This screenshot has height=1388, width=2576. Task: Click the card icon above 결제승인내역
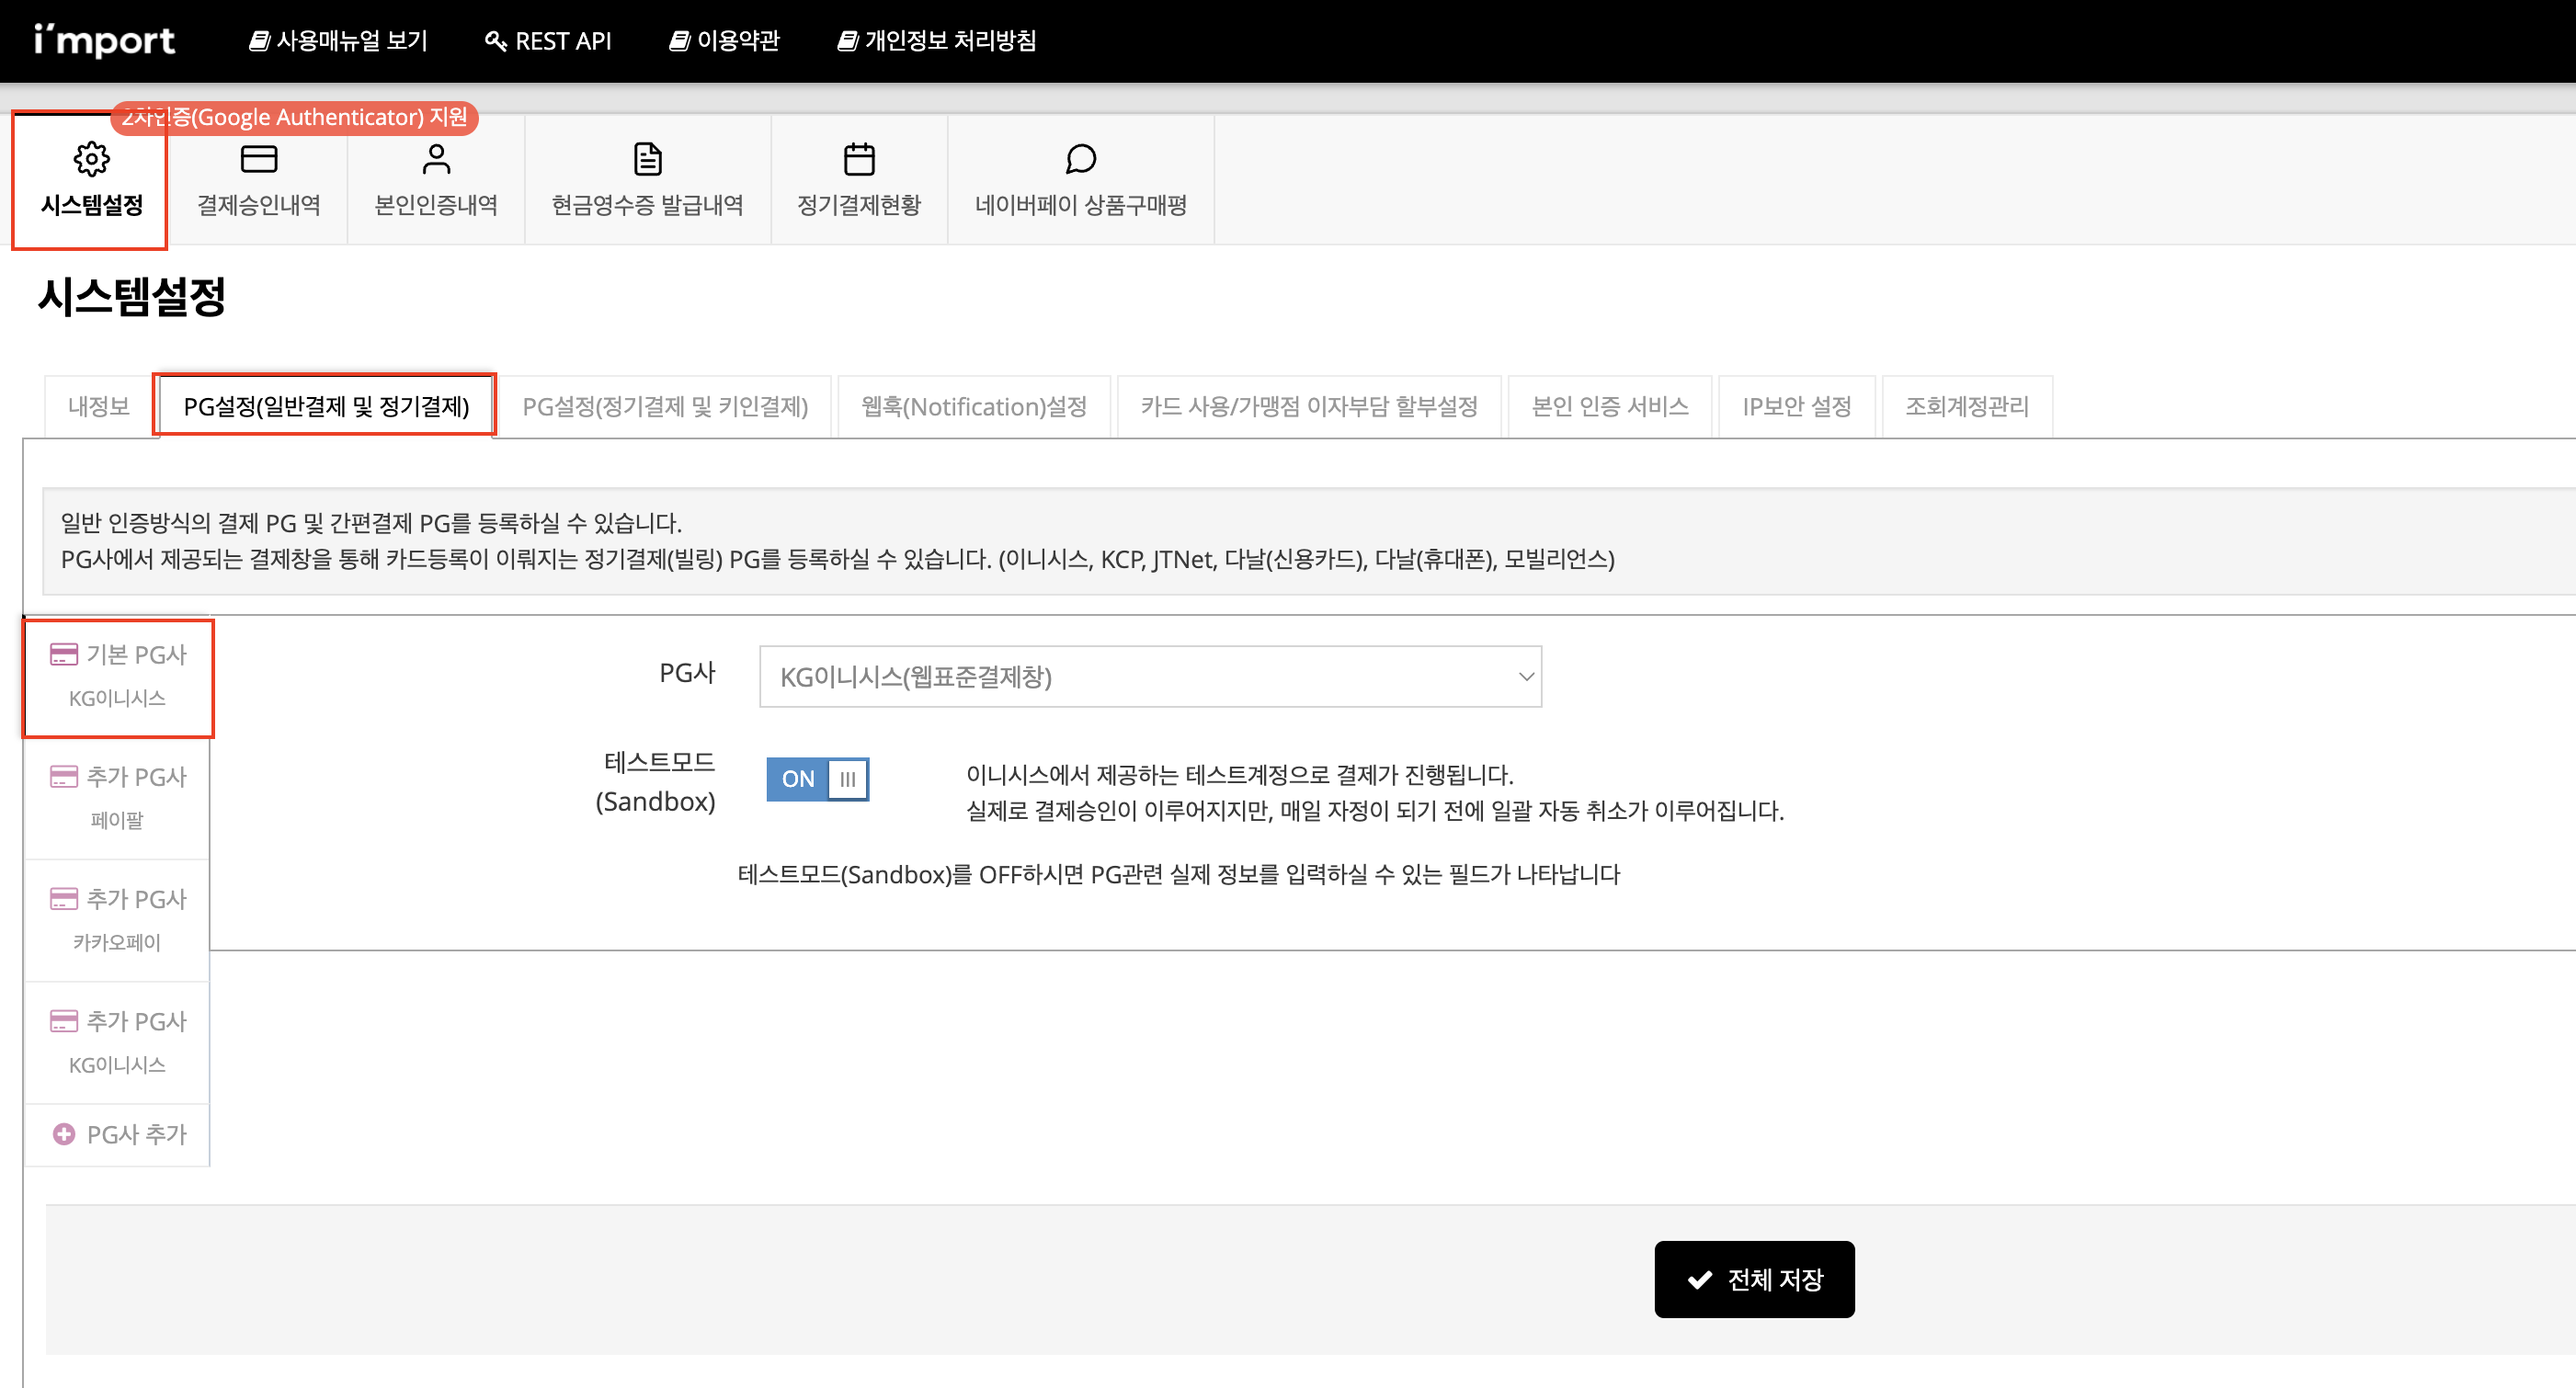click(259, 159)
